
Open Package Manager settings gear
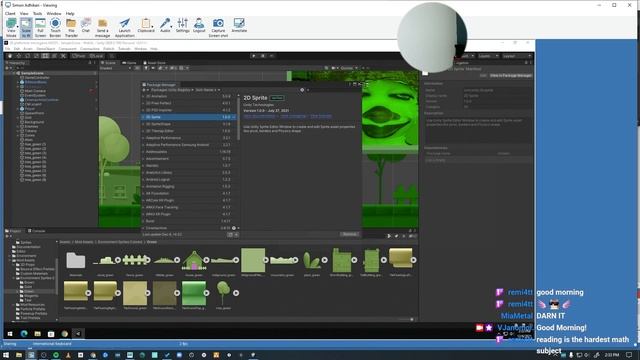(x=302, y=90)
